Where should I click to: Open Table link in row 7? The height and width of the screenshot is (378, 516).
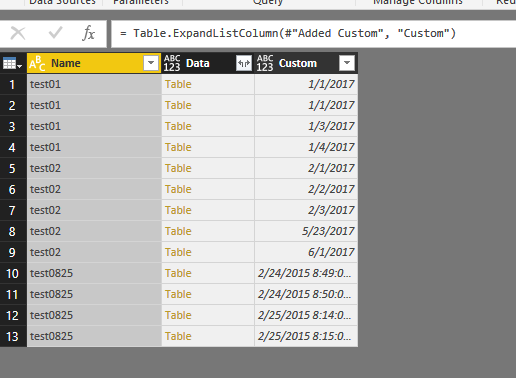pyautogui.click(x=178, y=210)
